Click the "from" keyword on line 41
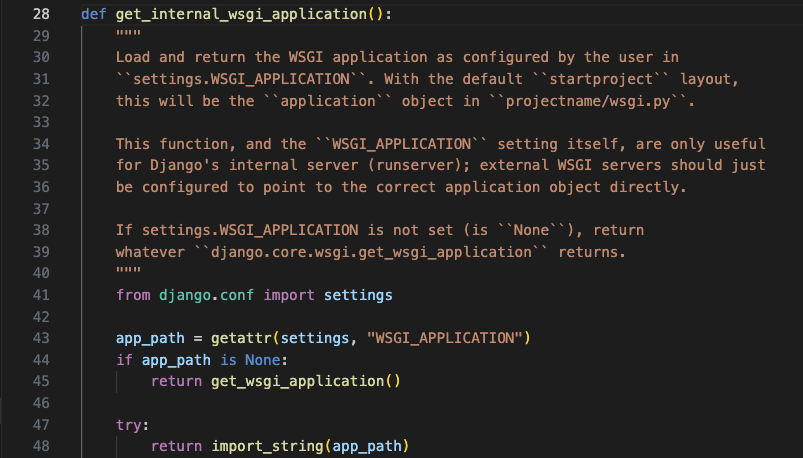 [133, 295]
